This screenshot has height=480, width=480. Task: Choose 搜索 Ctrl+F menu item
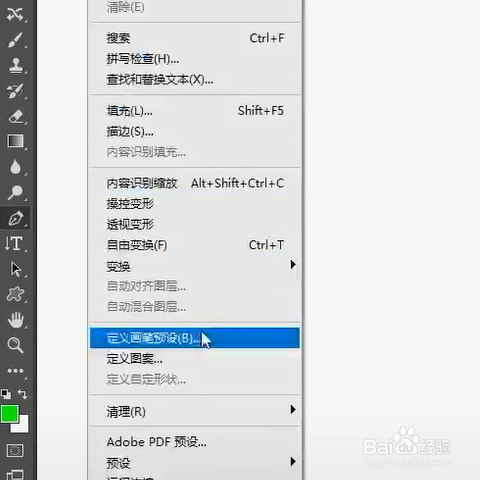195,38
